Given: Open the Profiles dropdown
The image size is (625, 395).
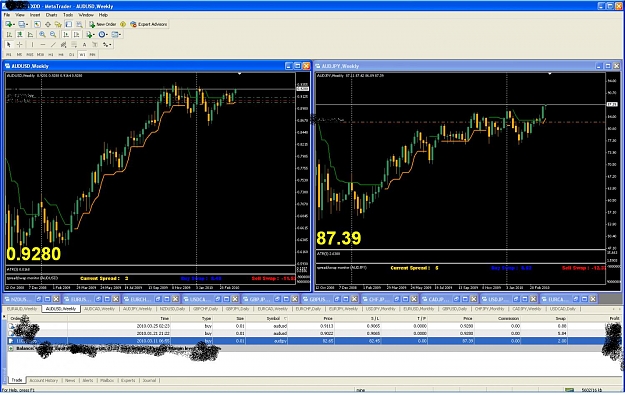Looking at the screenshot, I should [x=23, y=24].
